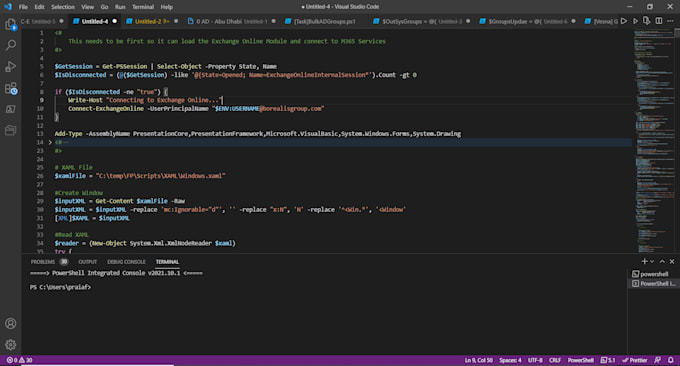Screen dimensions: 680x366
Task: Open the Explorer view in the activity bar
Action: pyautogui.click(x=10, y=24)
